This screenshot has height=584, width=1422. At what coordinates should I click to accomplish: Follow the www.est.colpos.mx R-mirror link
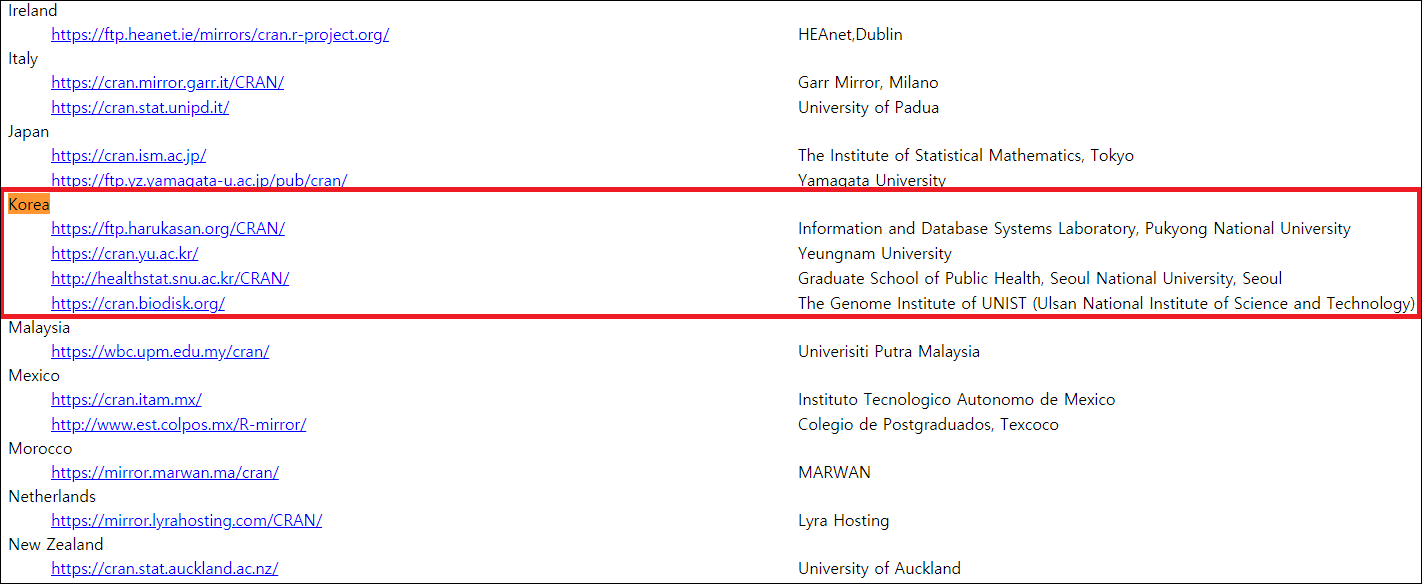coord(178,424)
